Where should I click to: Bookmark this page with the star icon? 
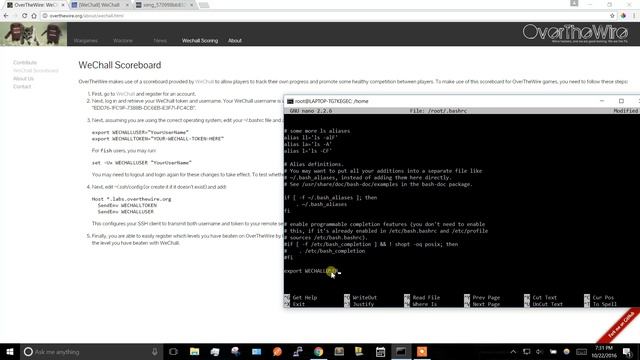point(612,16)
